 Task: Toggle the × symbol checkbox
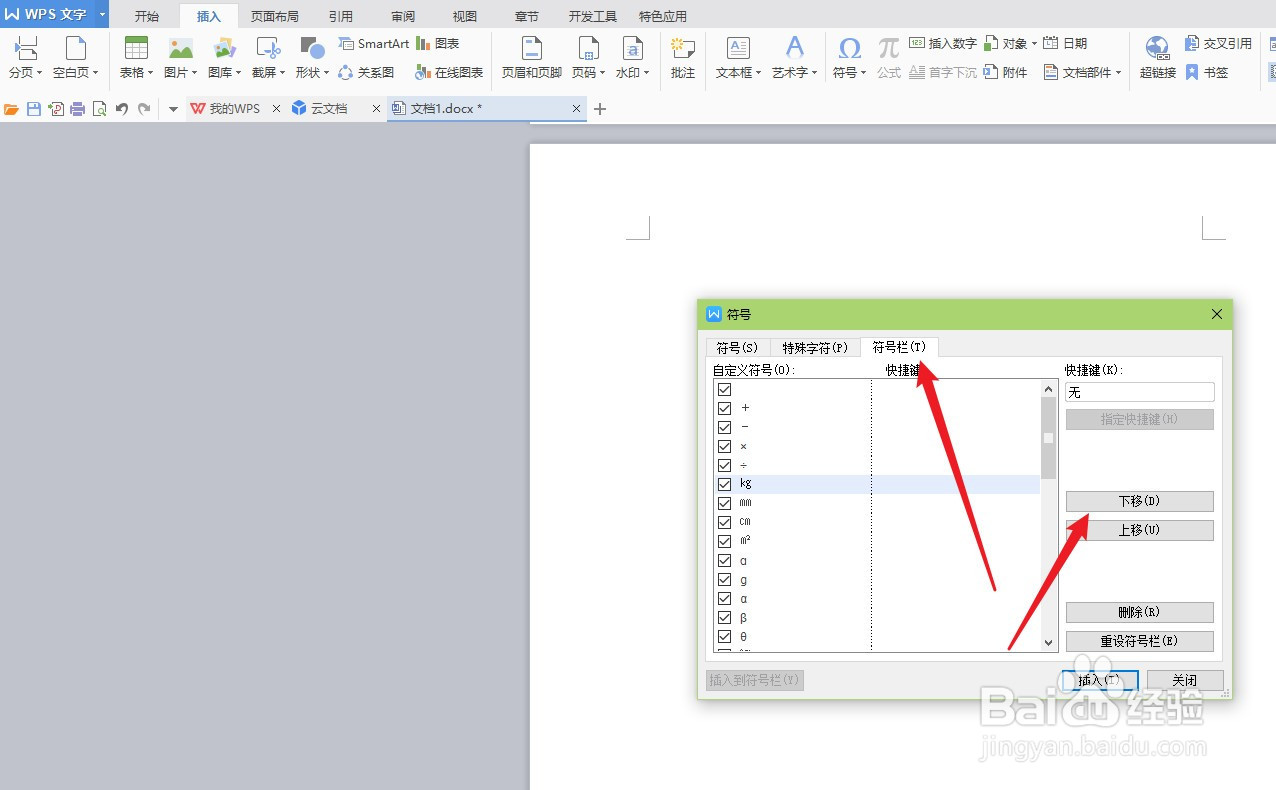click(x=725, y=446)
